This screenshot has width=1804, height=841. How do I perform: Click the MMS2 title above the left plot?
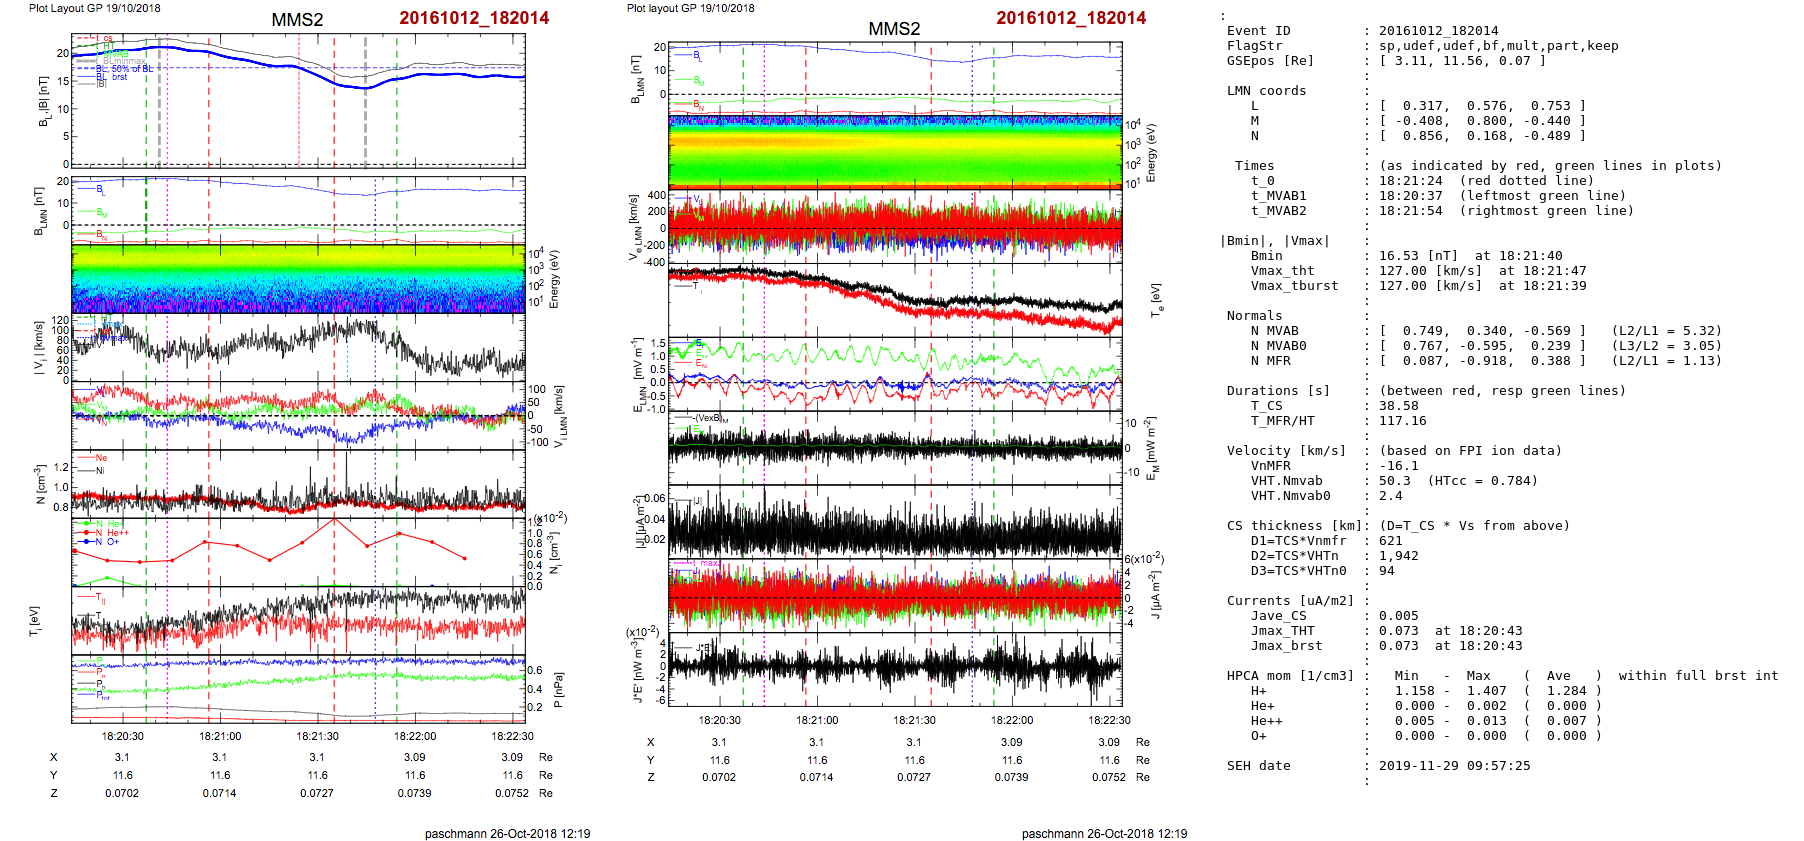coord(297,20)
